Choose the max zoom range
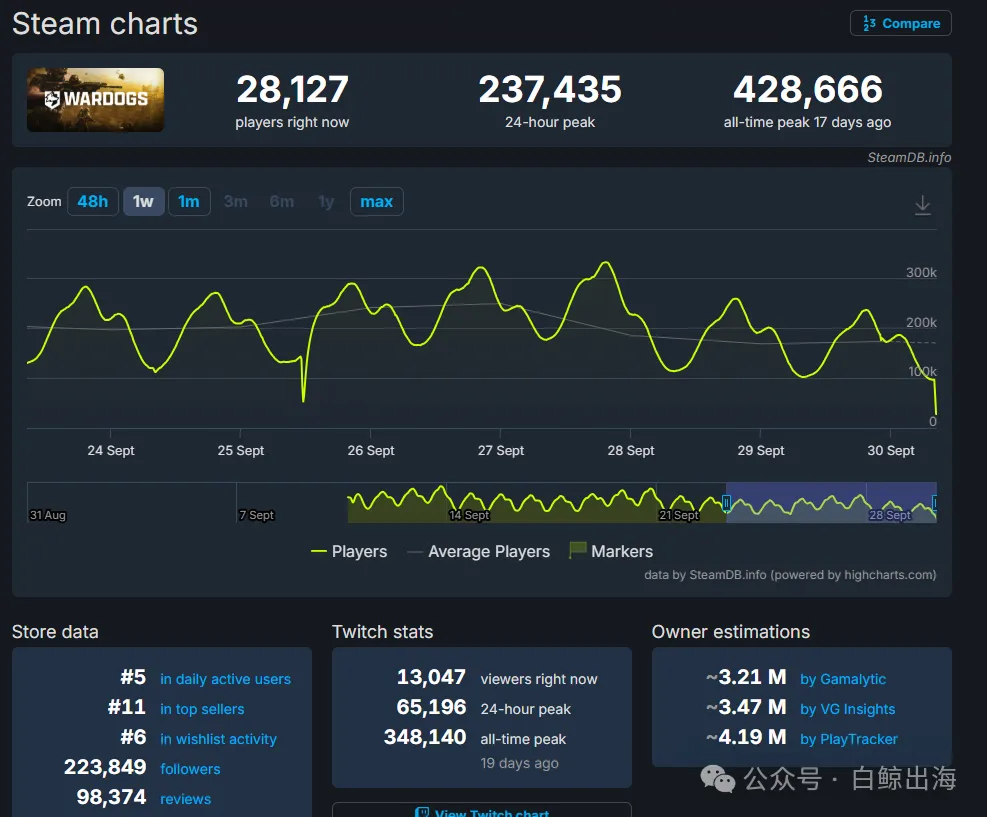Screen dimensions: 987x817 pyautogui.click(x=376, y=201)
